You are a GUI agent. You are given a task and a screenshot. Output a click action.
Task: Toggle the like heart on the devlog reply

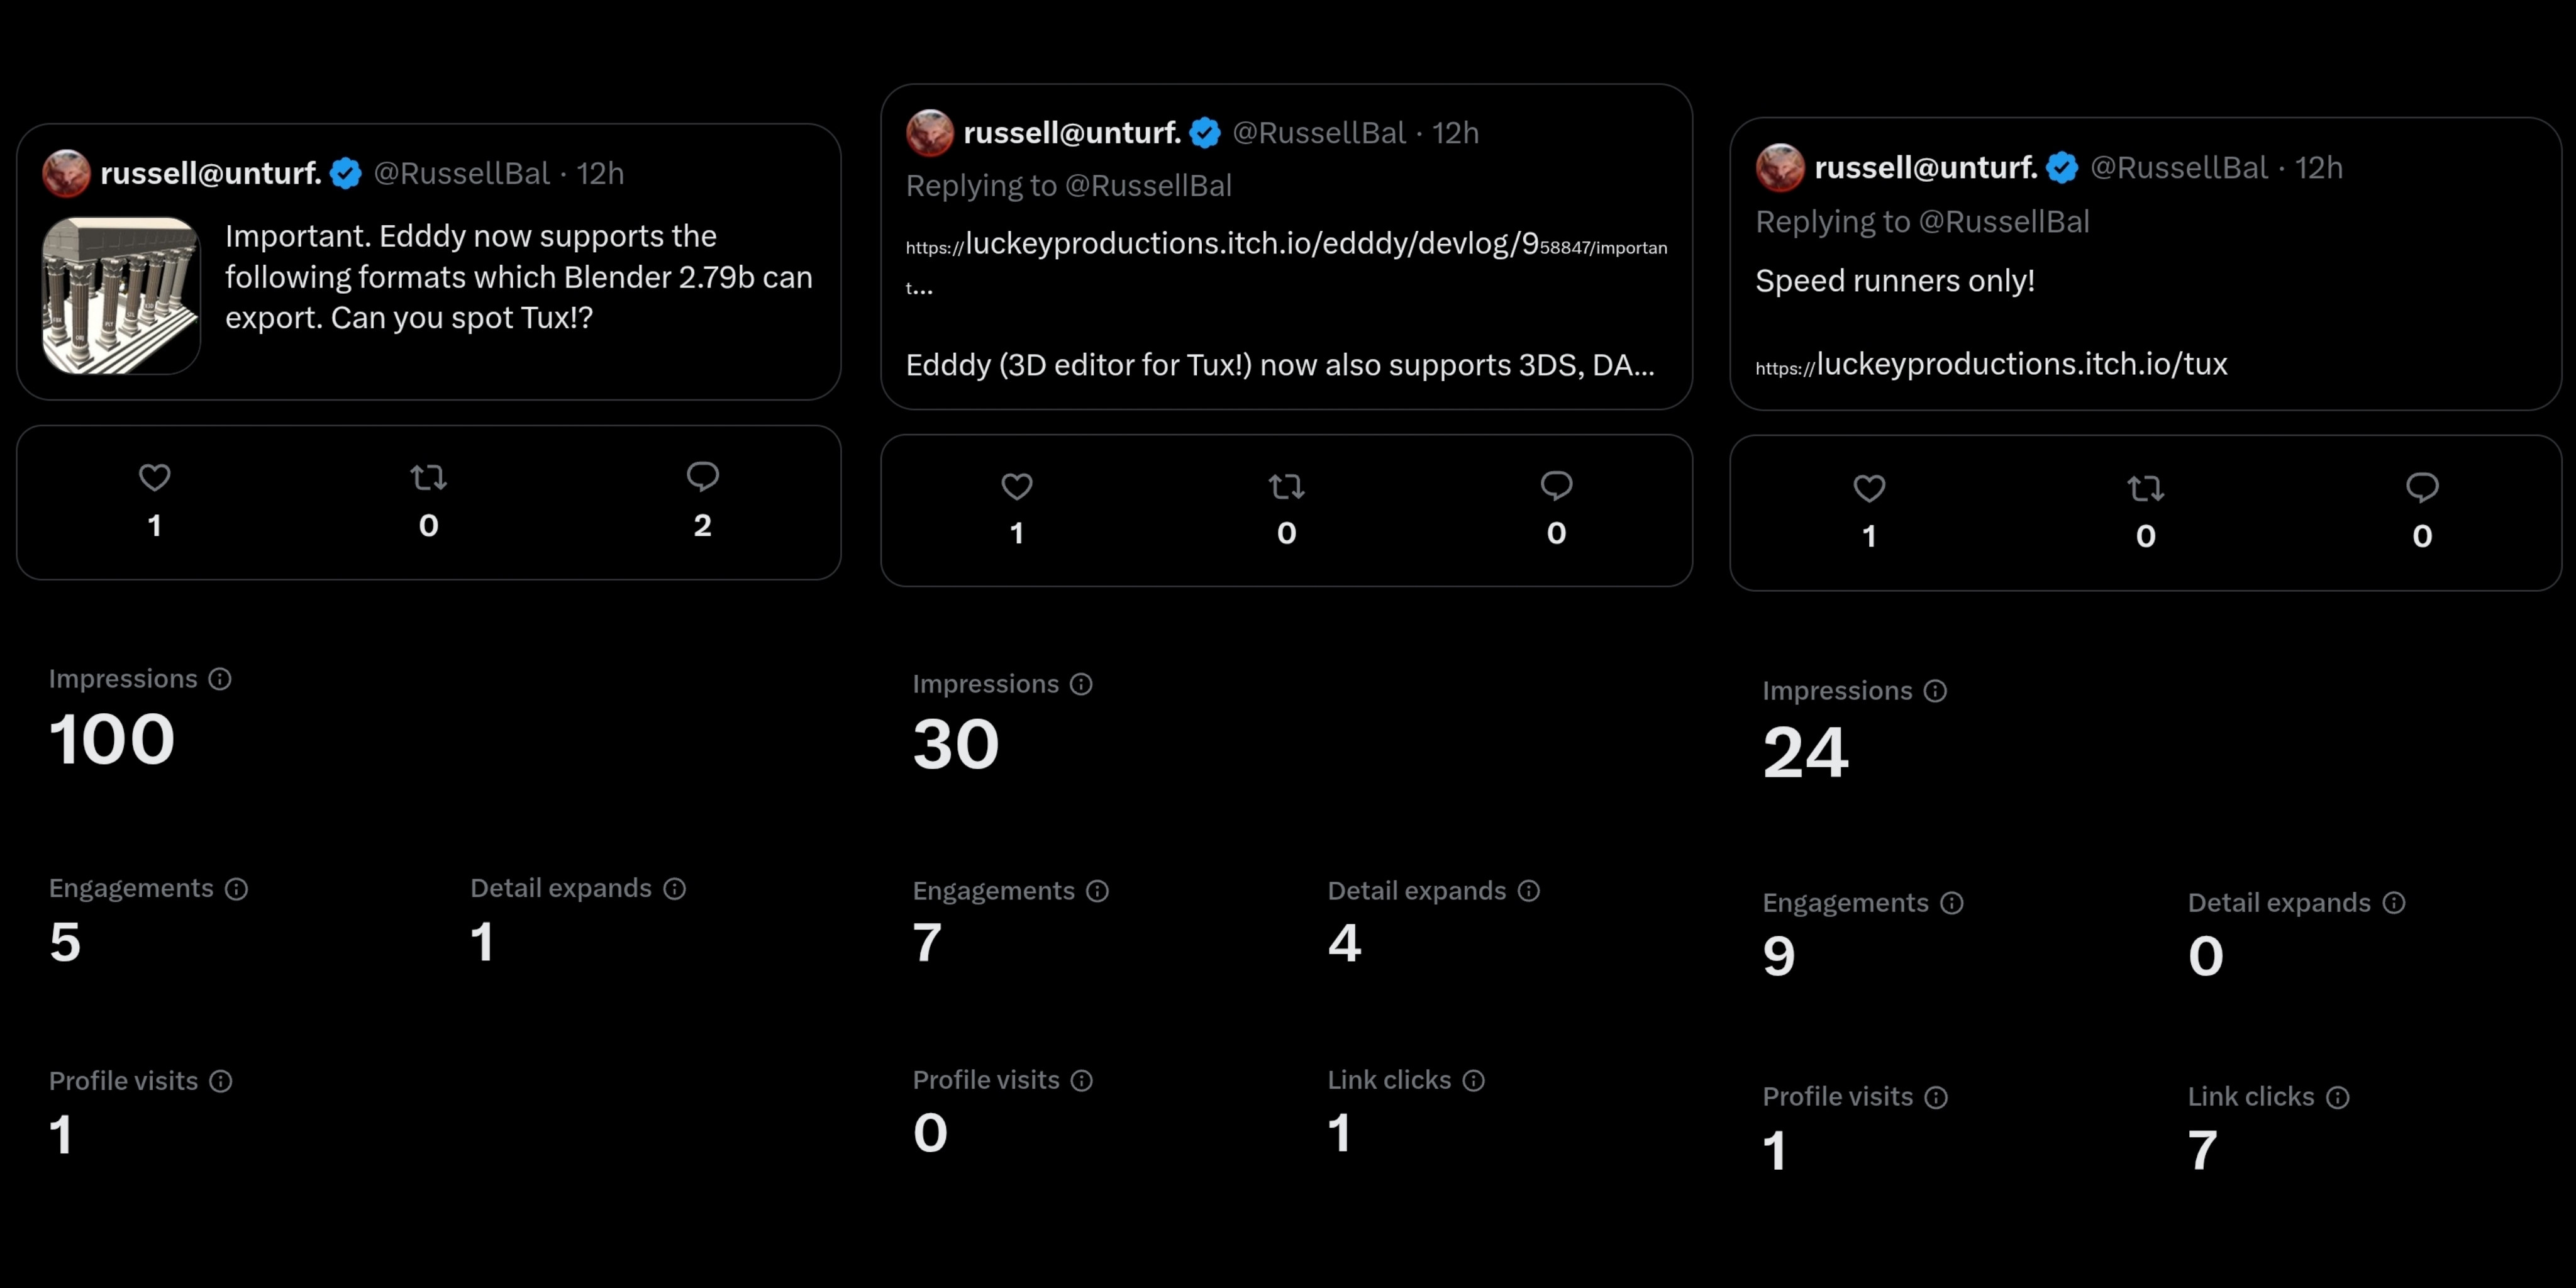click(x=1017, y=488)
